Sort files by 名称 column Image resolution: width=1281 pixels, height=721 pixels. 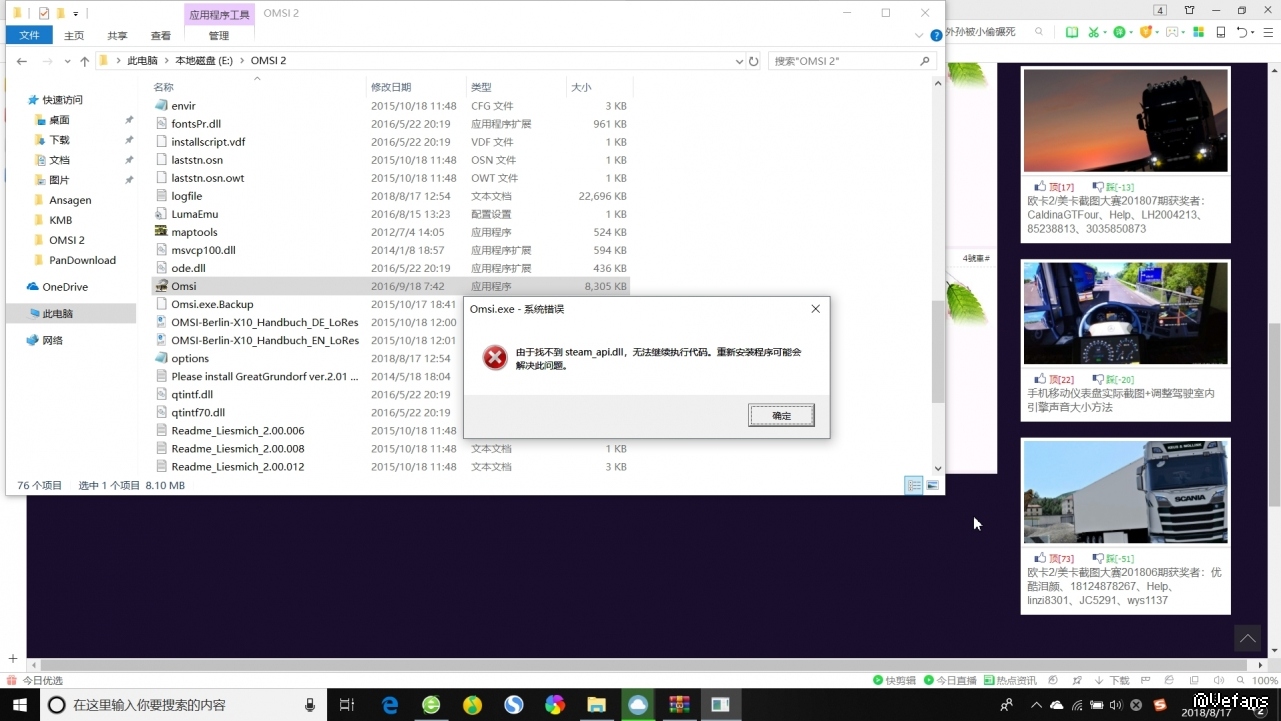pos(163,87)
